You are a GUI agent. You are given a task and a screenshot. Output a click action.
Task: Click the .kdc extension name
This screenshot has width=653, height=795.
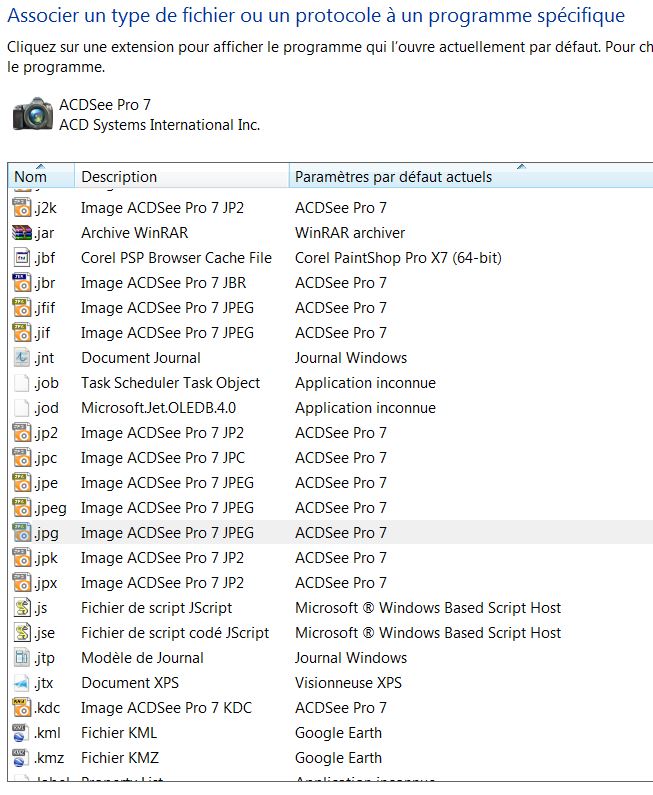point(47,708)
